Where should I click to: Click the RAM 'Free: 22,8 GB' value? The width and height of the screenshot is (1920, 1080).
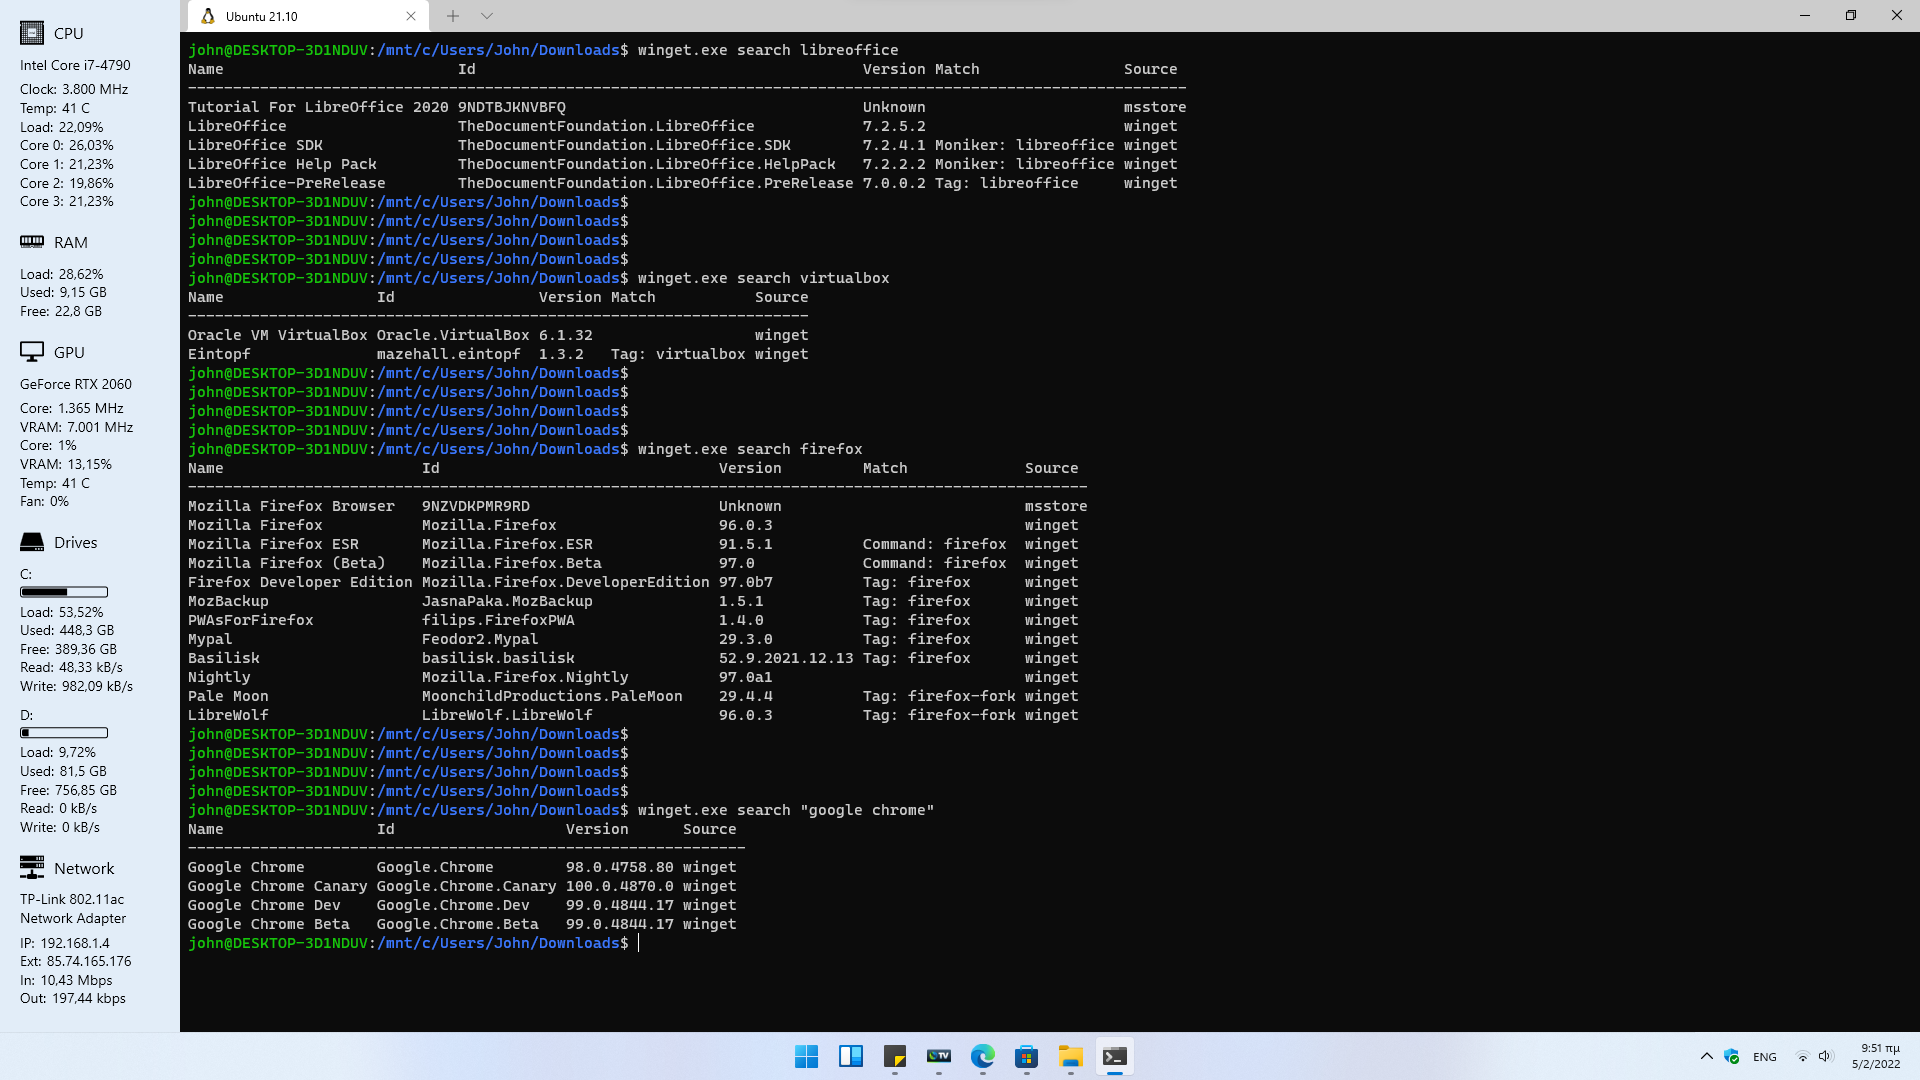click(x=61, y=311)
